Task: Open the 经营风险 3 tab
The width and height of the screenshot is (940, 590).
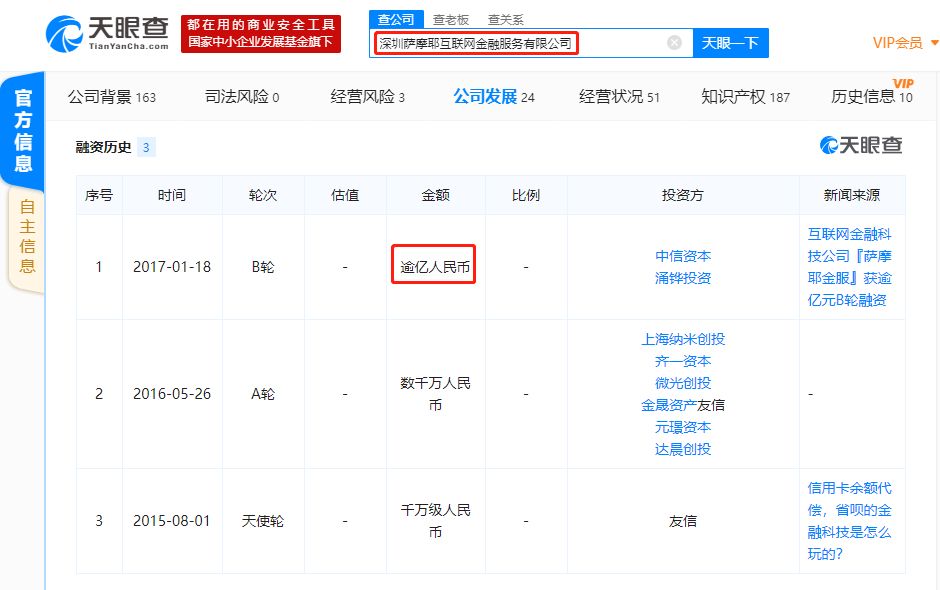Action: [367, 97]
